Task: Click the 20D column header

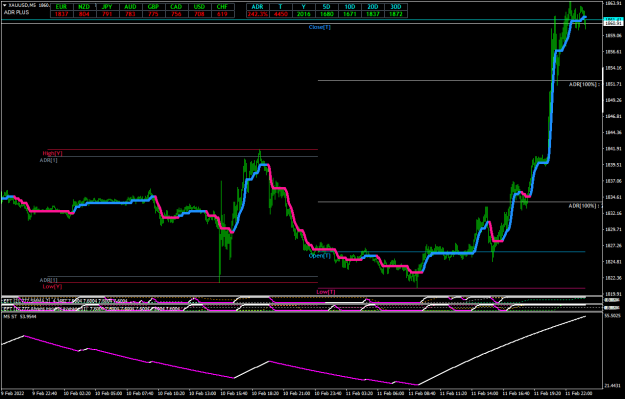Action: coord(373,7)
